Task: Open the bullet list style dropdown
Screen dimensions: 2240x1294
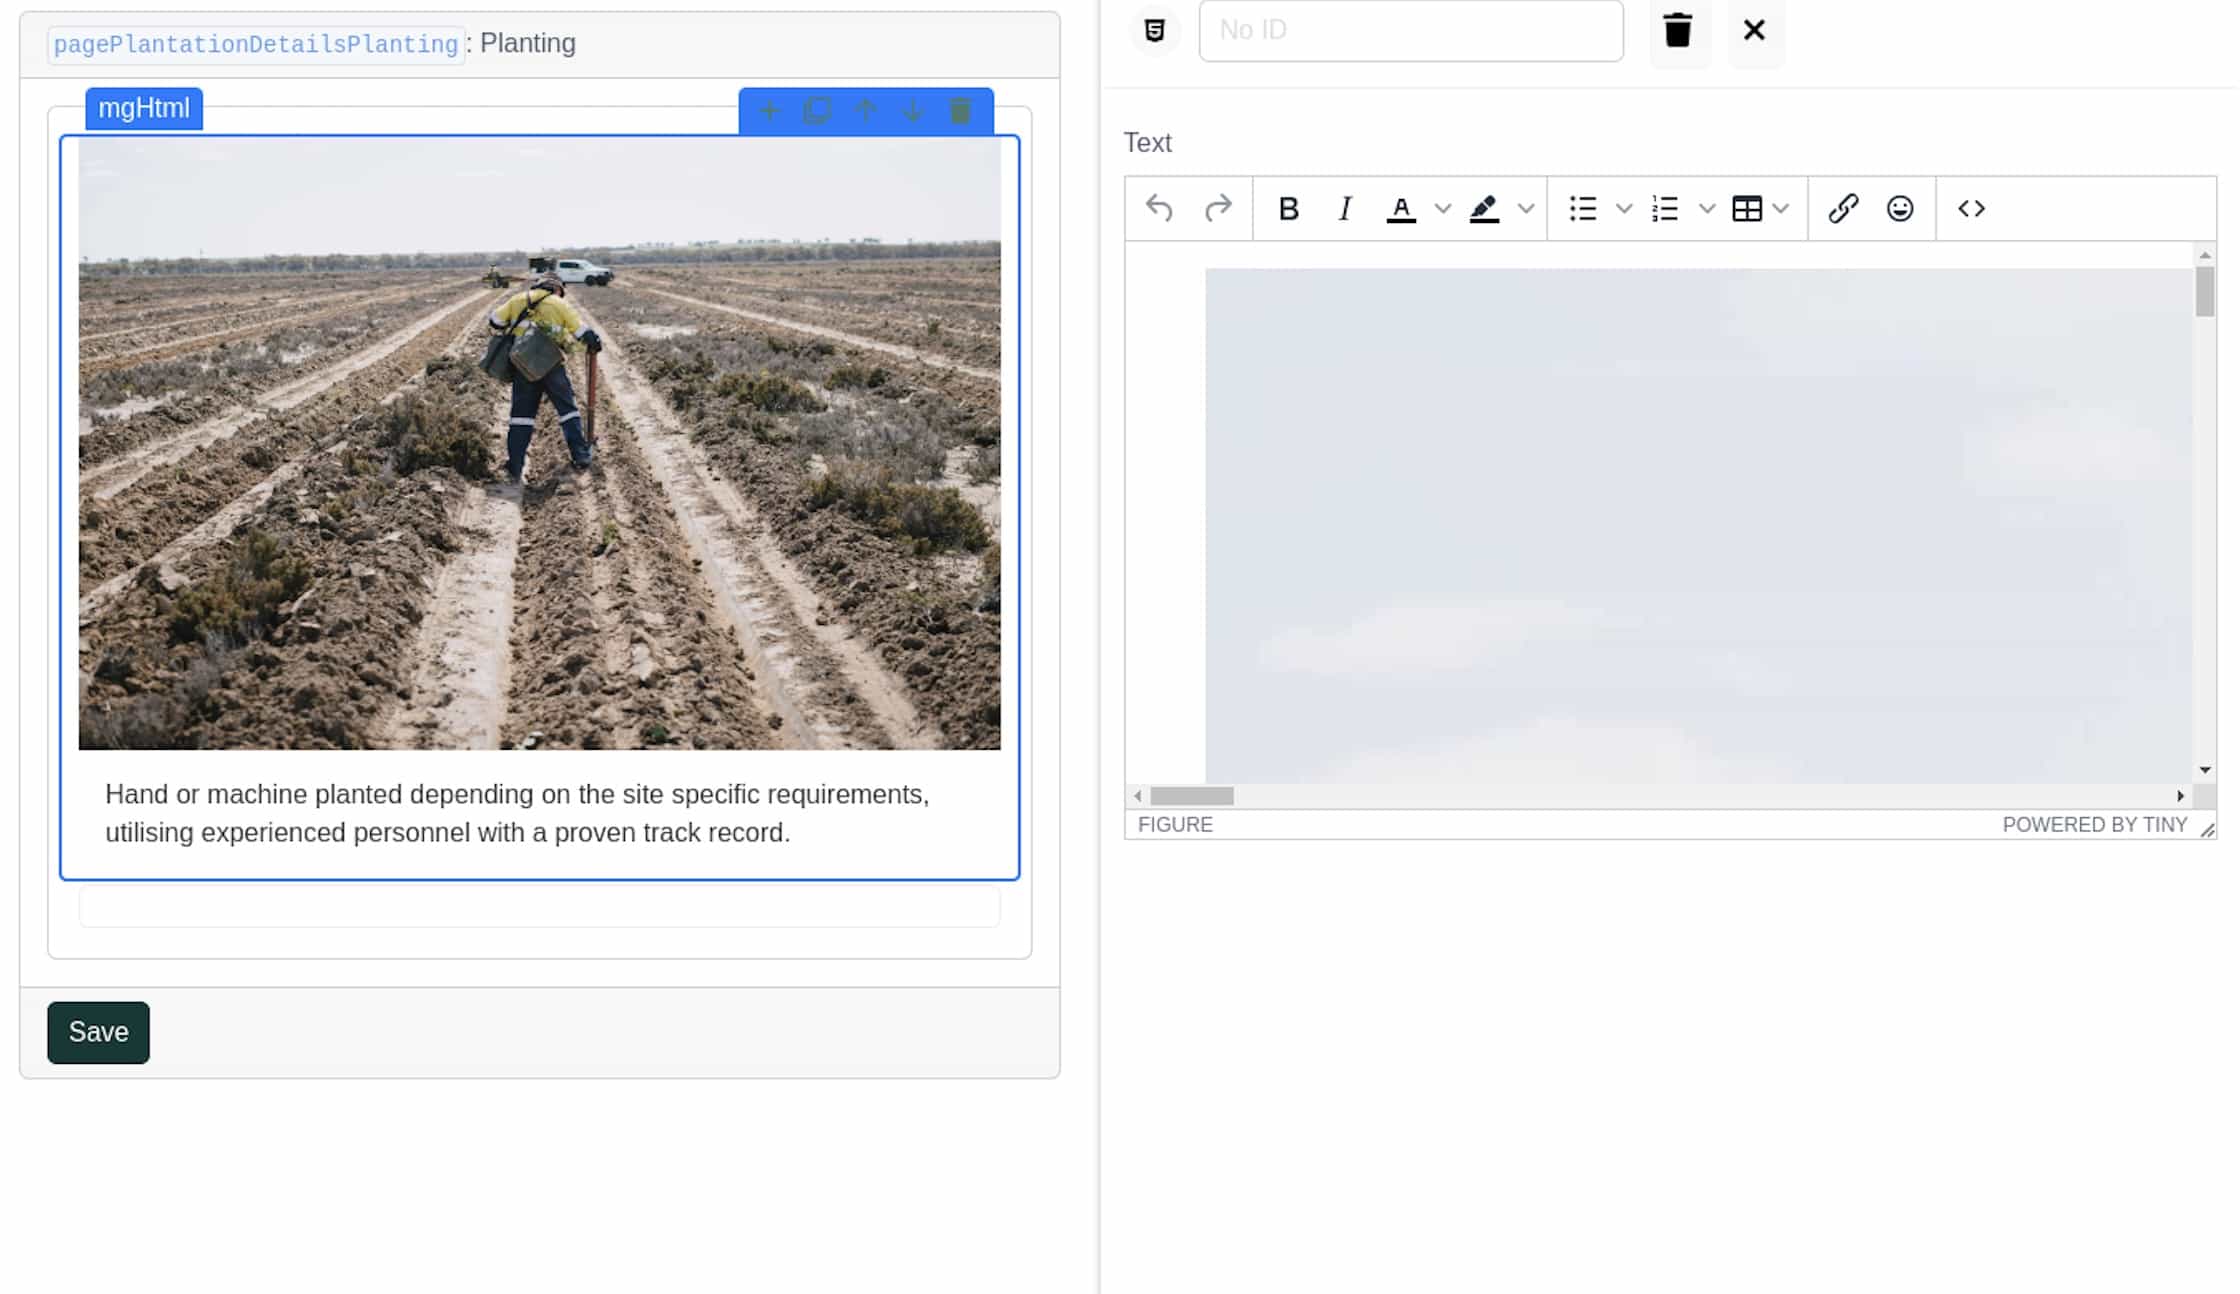Action: click(x=1624, y=209)
